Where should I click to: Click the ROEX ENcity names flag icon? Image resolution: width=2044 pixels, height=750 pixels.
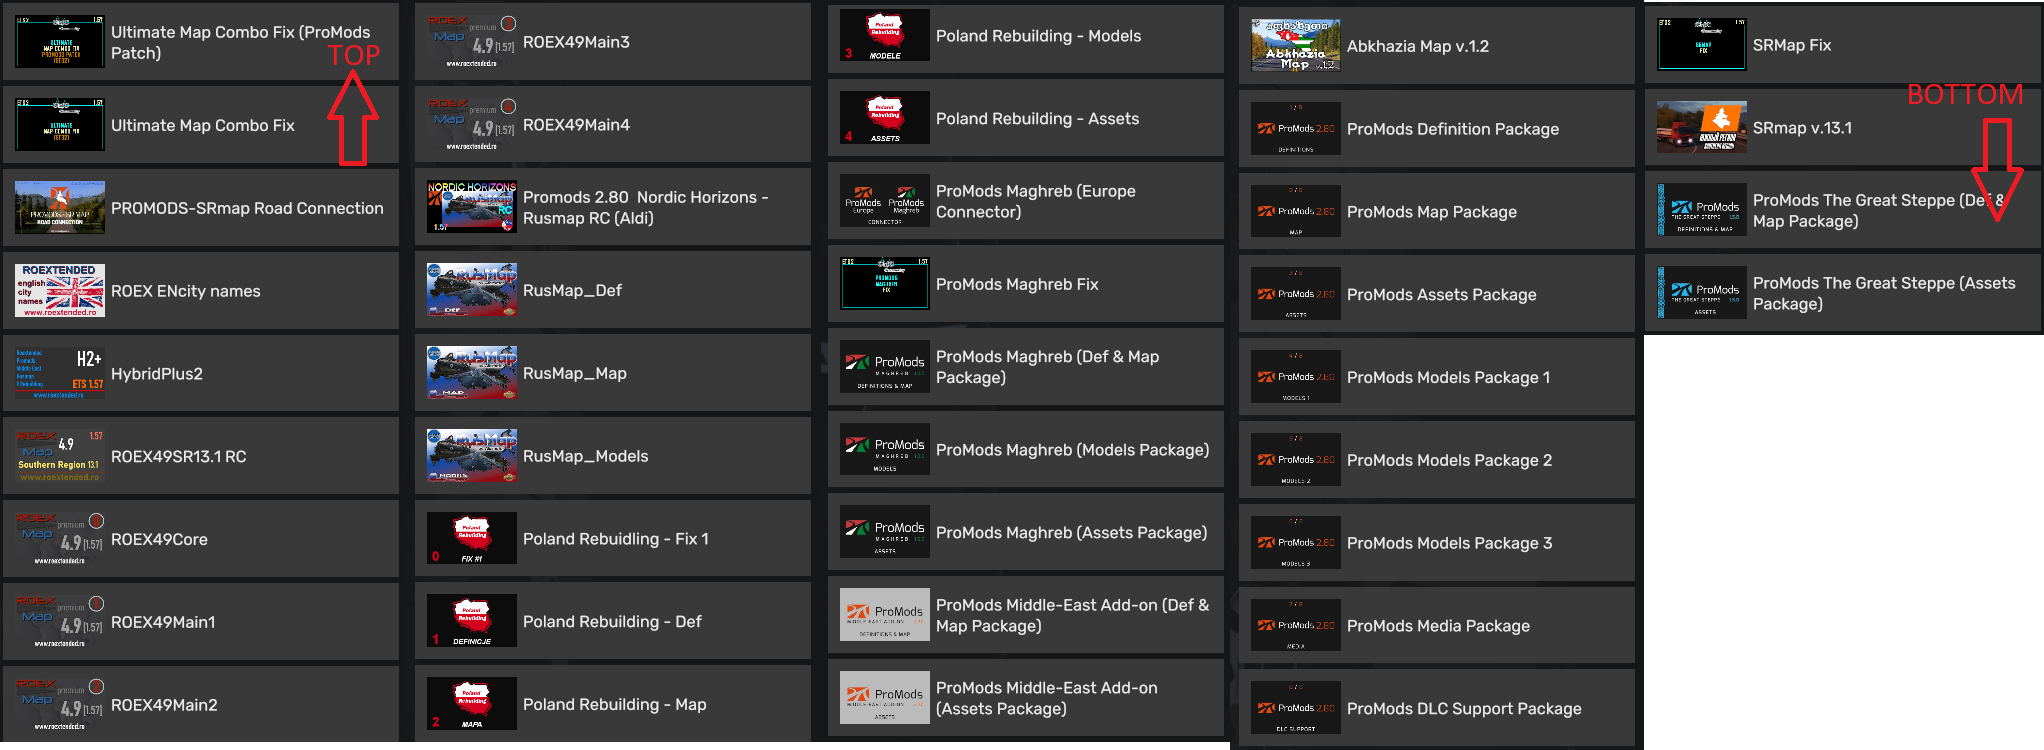point(60,291)
